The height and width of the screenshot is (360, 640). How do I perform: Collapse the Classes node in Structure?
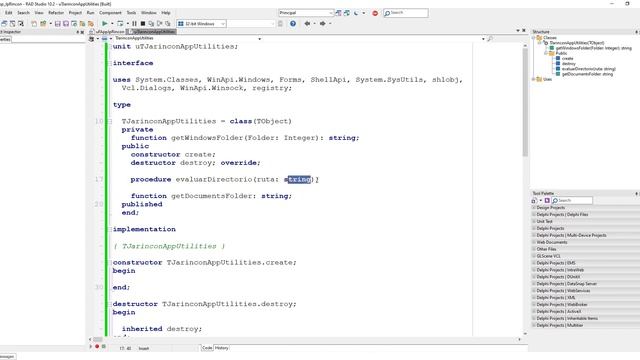534,38
